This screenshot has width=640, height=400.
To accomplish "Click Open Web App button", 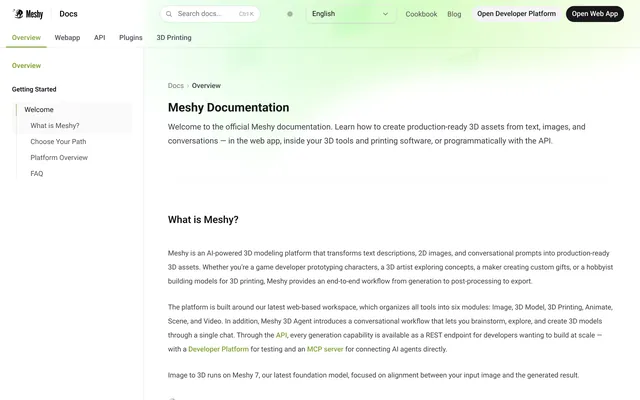I will click(594, 14).
